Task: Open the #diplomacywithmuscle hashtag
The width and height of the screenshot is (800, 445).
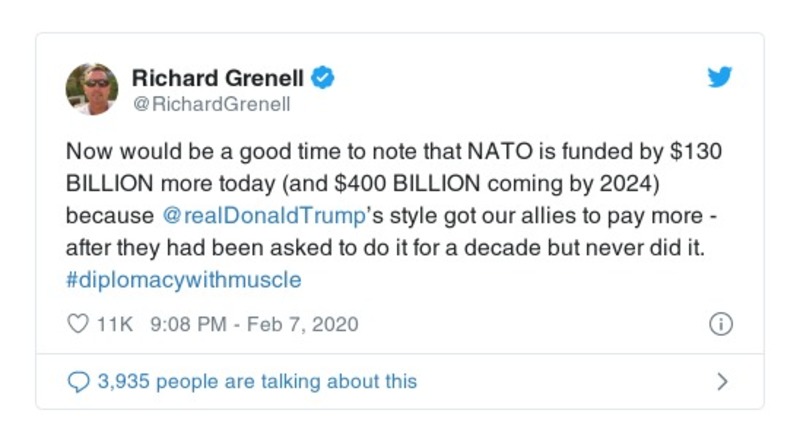Action: tap(183, 279)
